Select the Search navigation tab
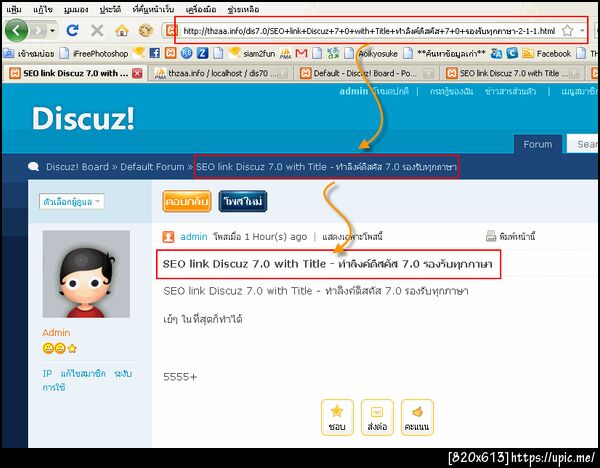Screen dimensions: 600x468 583,144
